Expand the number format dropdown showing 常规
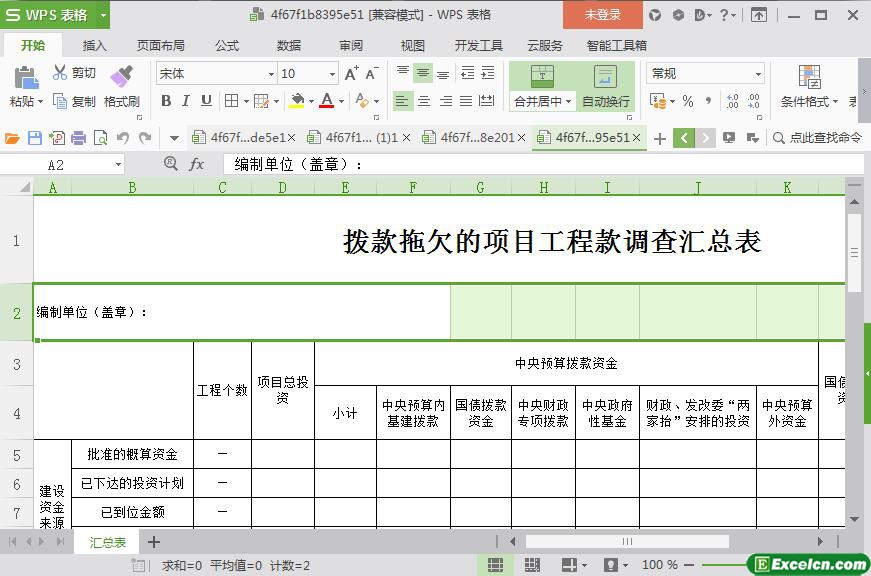Screen dimensions: 871x576 point(758,74)
